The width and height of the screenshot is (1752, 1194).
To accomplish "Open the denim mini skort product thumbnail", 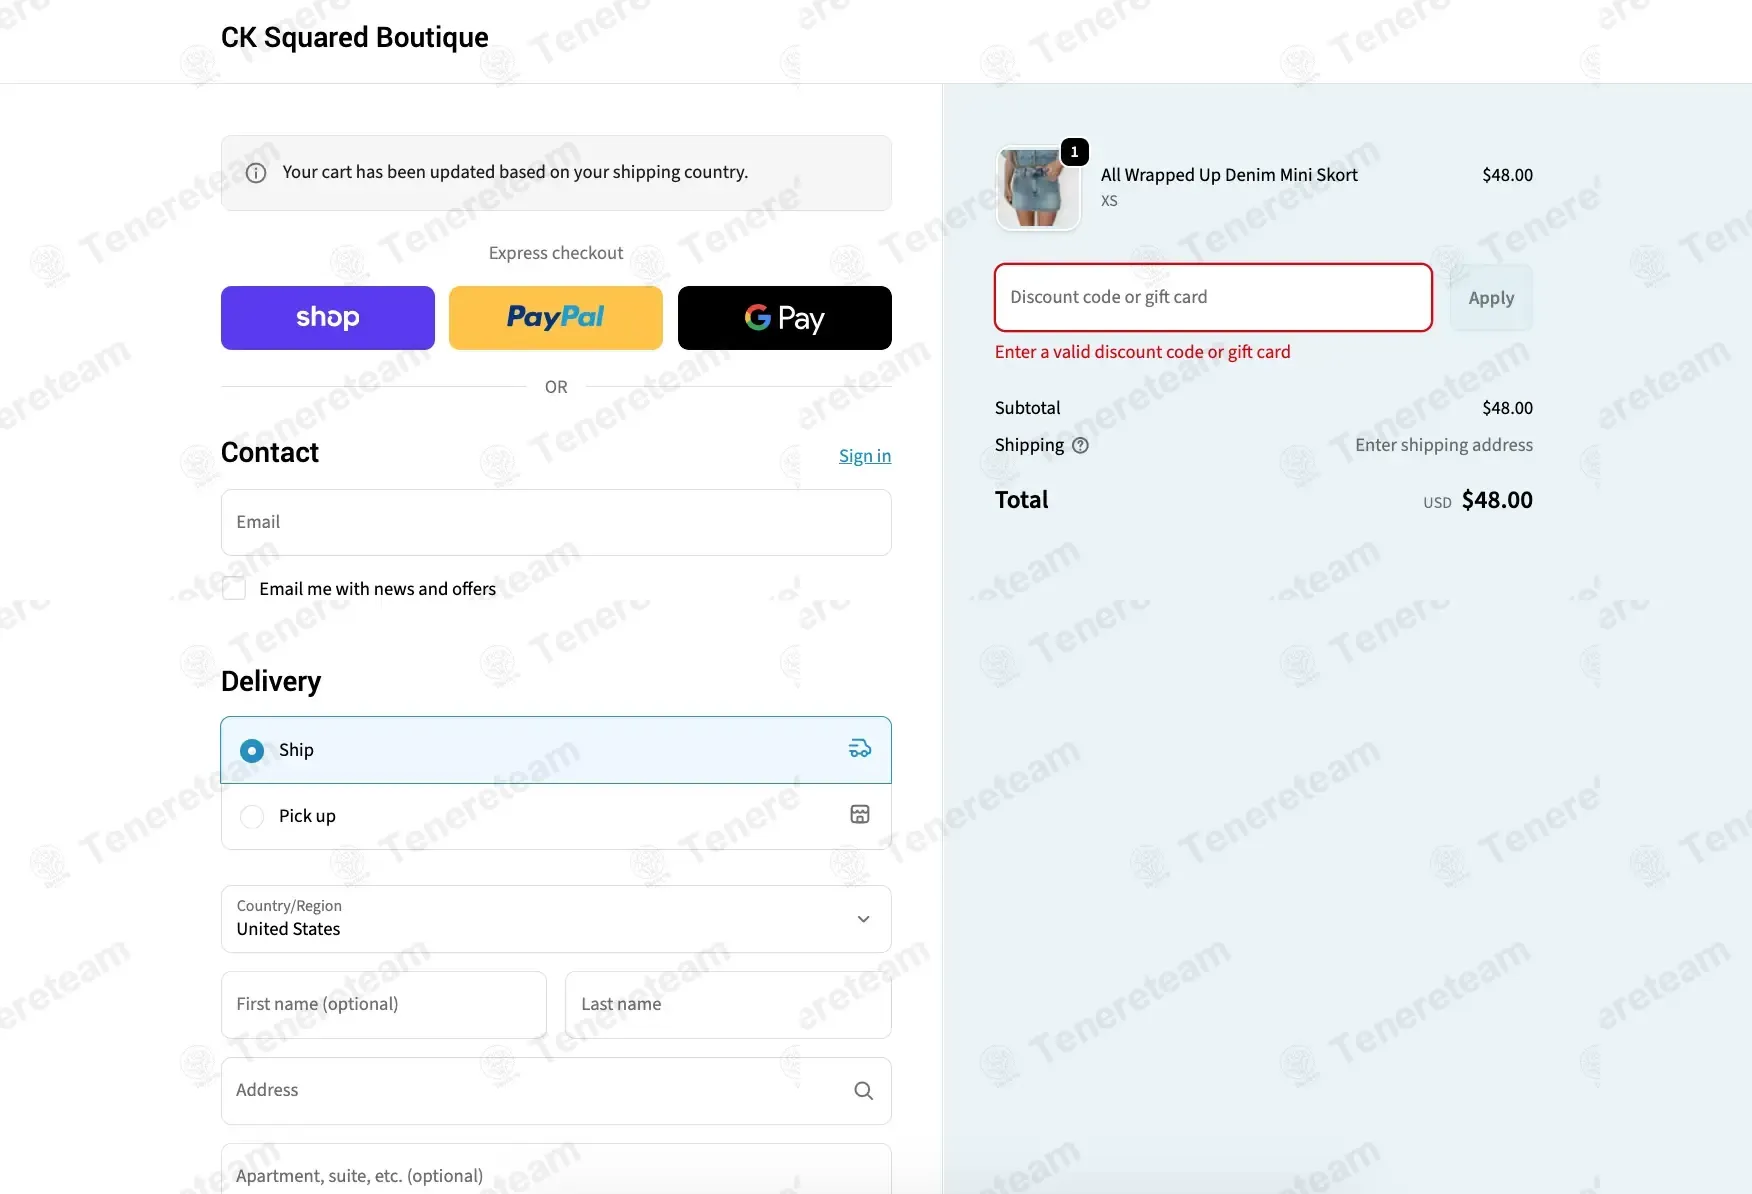I will pos(1038,188).
